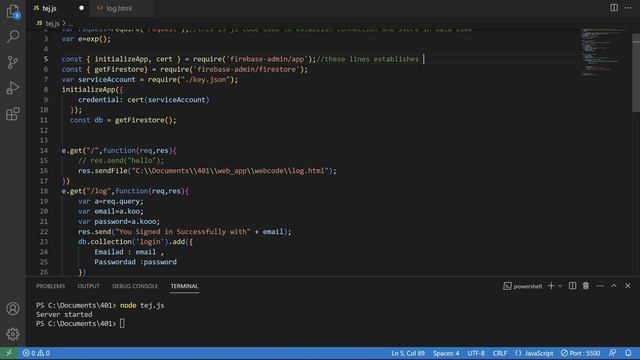
Task: Click the 'serviceAccount' variable on line 7
Action: coord(107,80)
